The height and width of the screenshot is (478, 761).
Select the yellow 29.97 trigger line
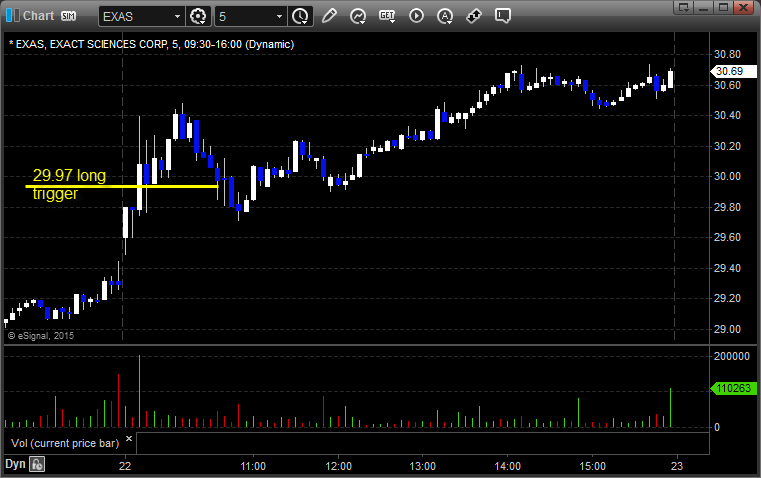click(122, 186)
